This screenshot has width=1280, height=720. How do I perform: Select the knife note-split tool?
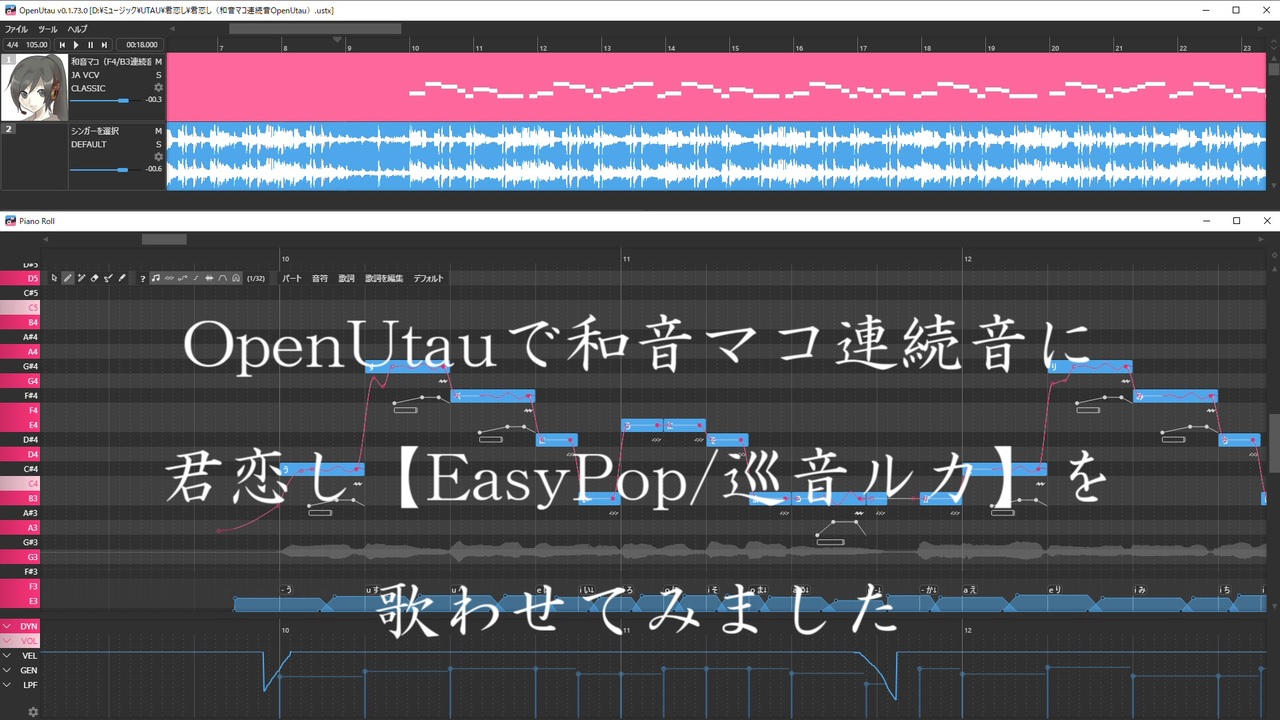(x=122, y=278)
